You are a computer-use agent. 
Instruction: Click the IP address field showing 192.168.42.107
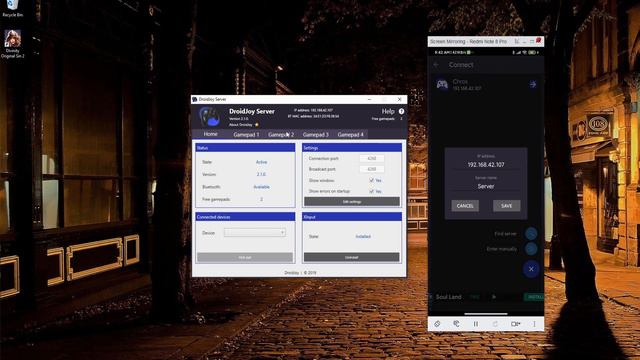pyautogui.click(x=486, y=164)
